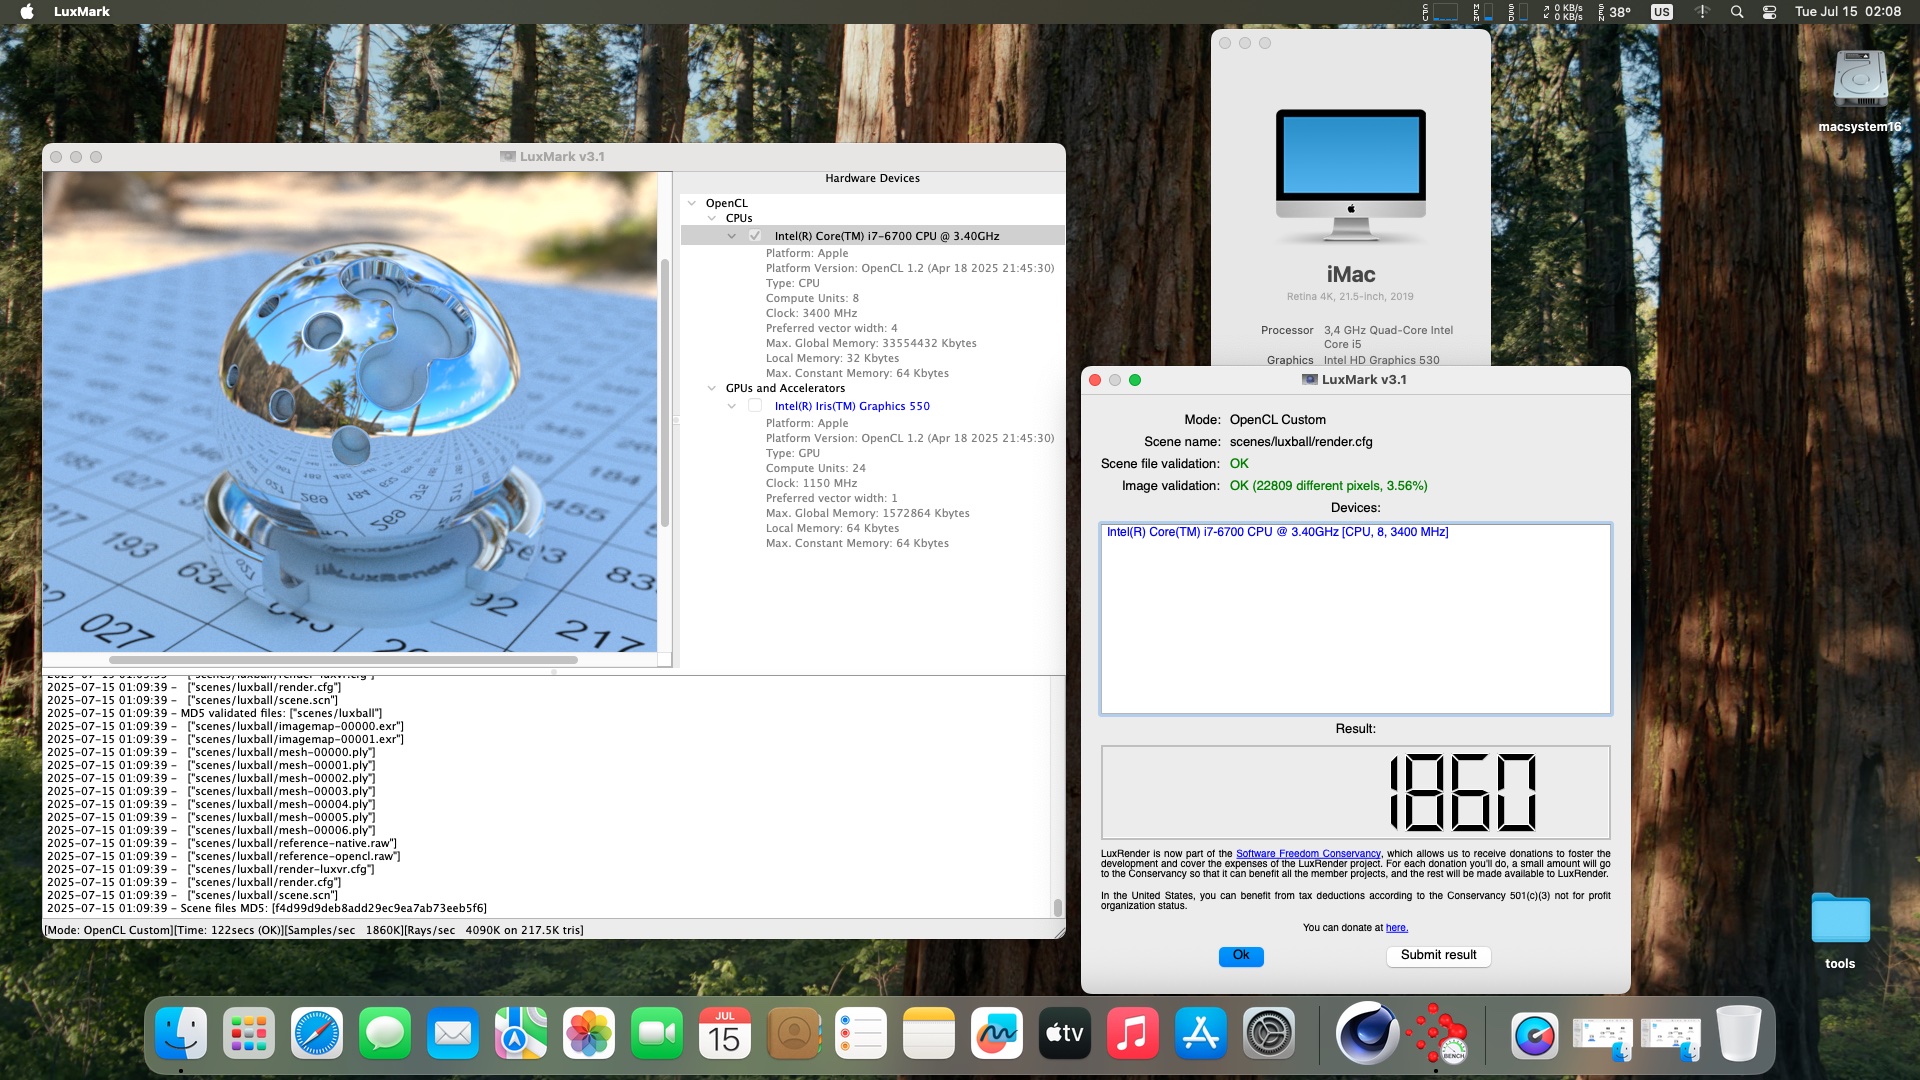Click the LuxMark bench icon in the dock

(1437, 1034)
